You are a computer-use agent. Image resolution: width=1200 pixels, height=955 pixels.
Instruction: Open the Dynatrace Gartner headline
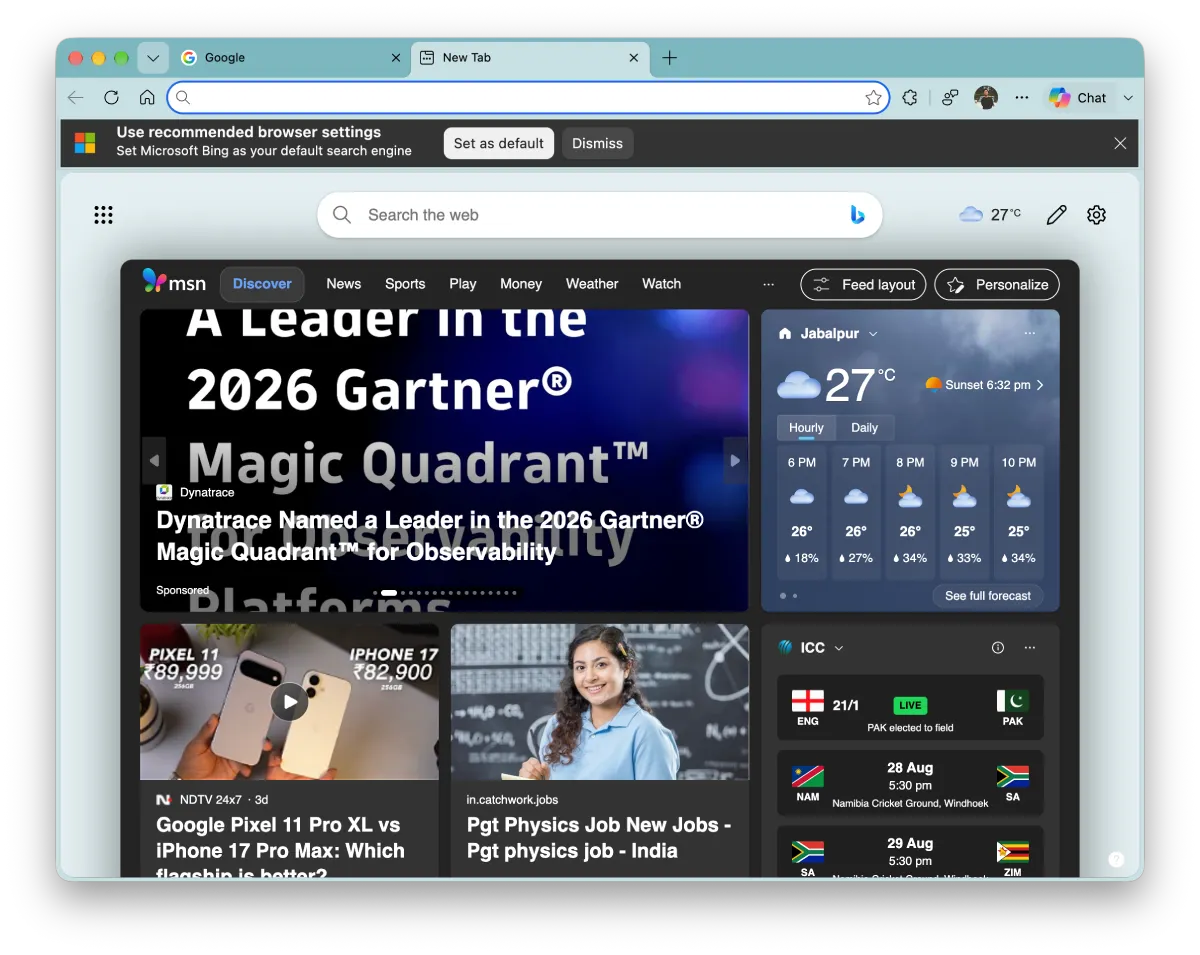pos(430,536)
